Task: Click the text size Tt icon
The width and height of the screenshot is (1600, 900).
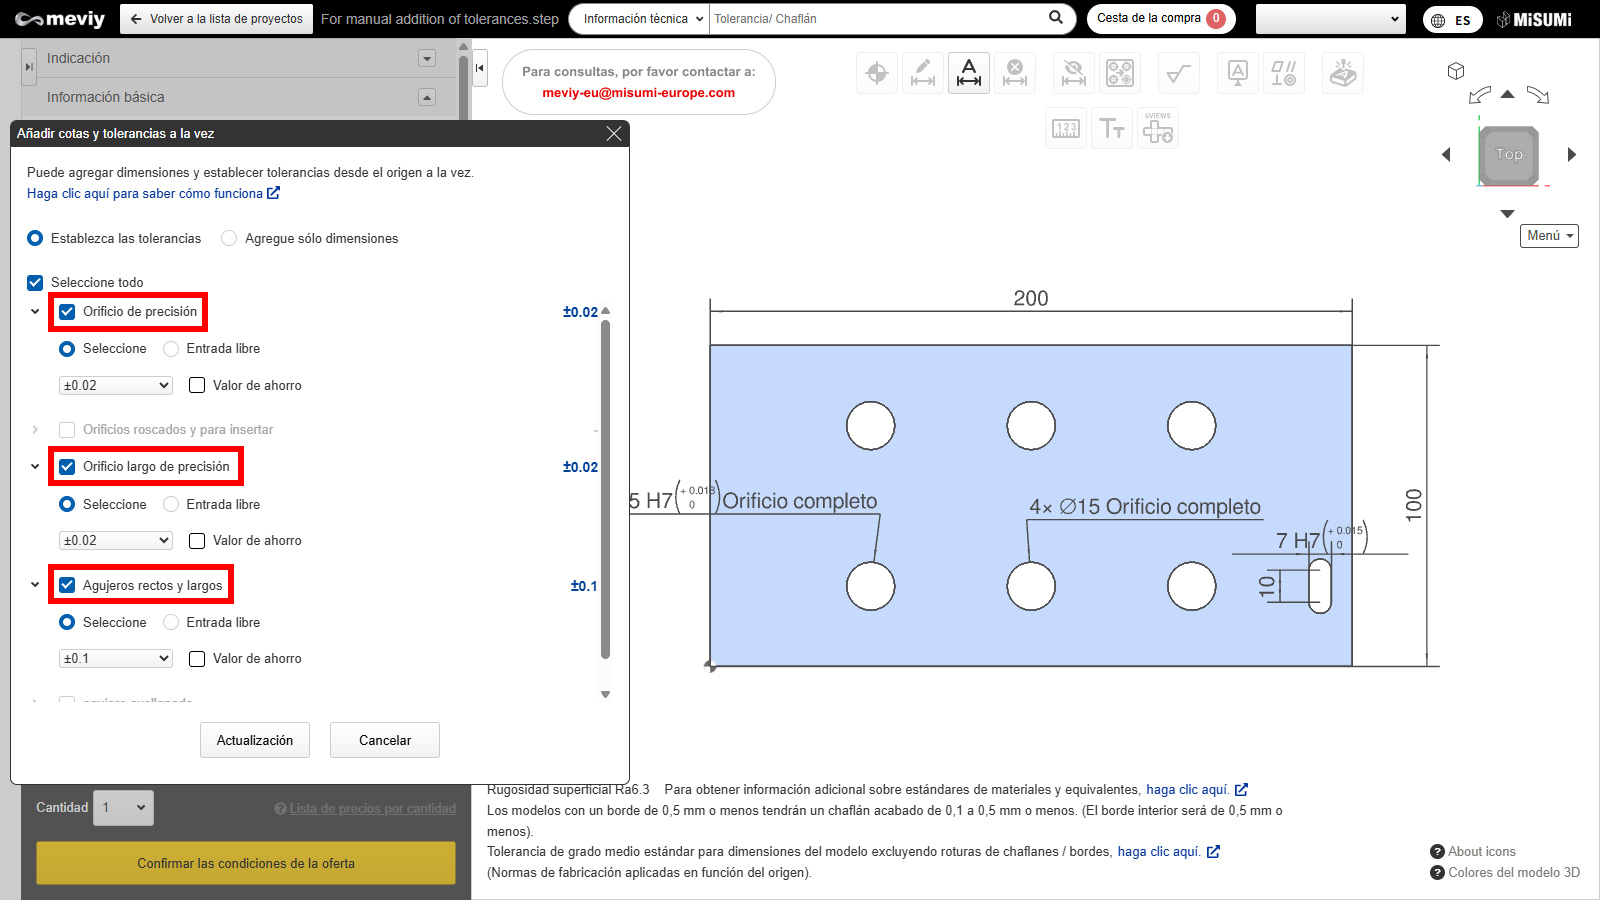Action: pos(1112,129)
